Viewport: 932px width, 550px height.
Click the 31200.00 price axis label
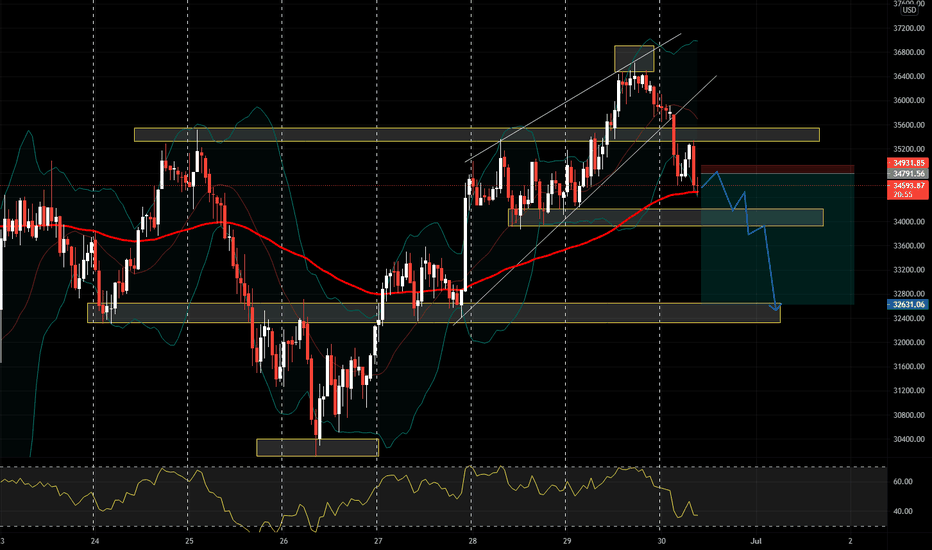[909, 391]
